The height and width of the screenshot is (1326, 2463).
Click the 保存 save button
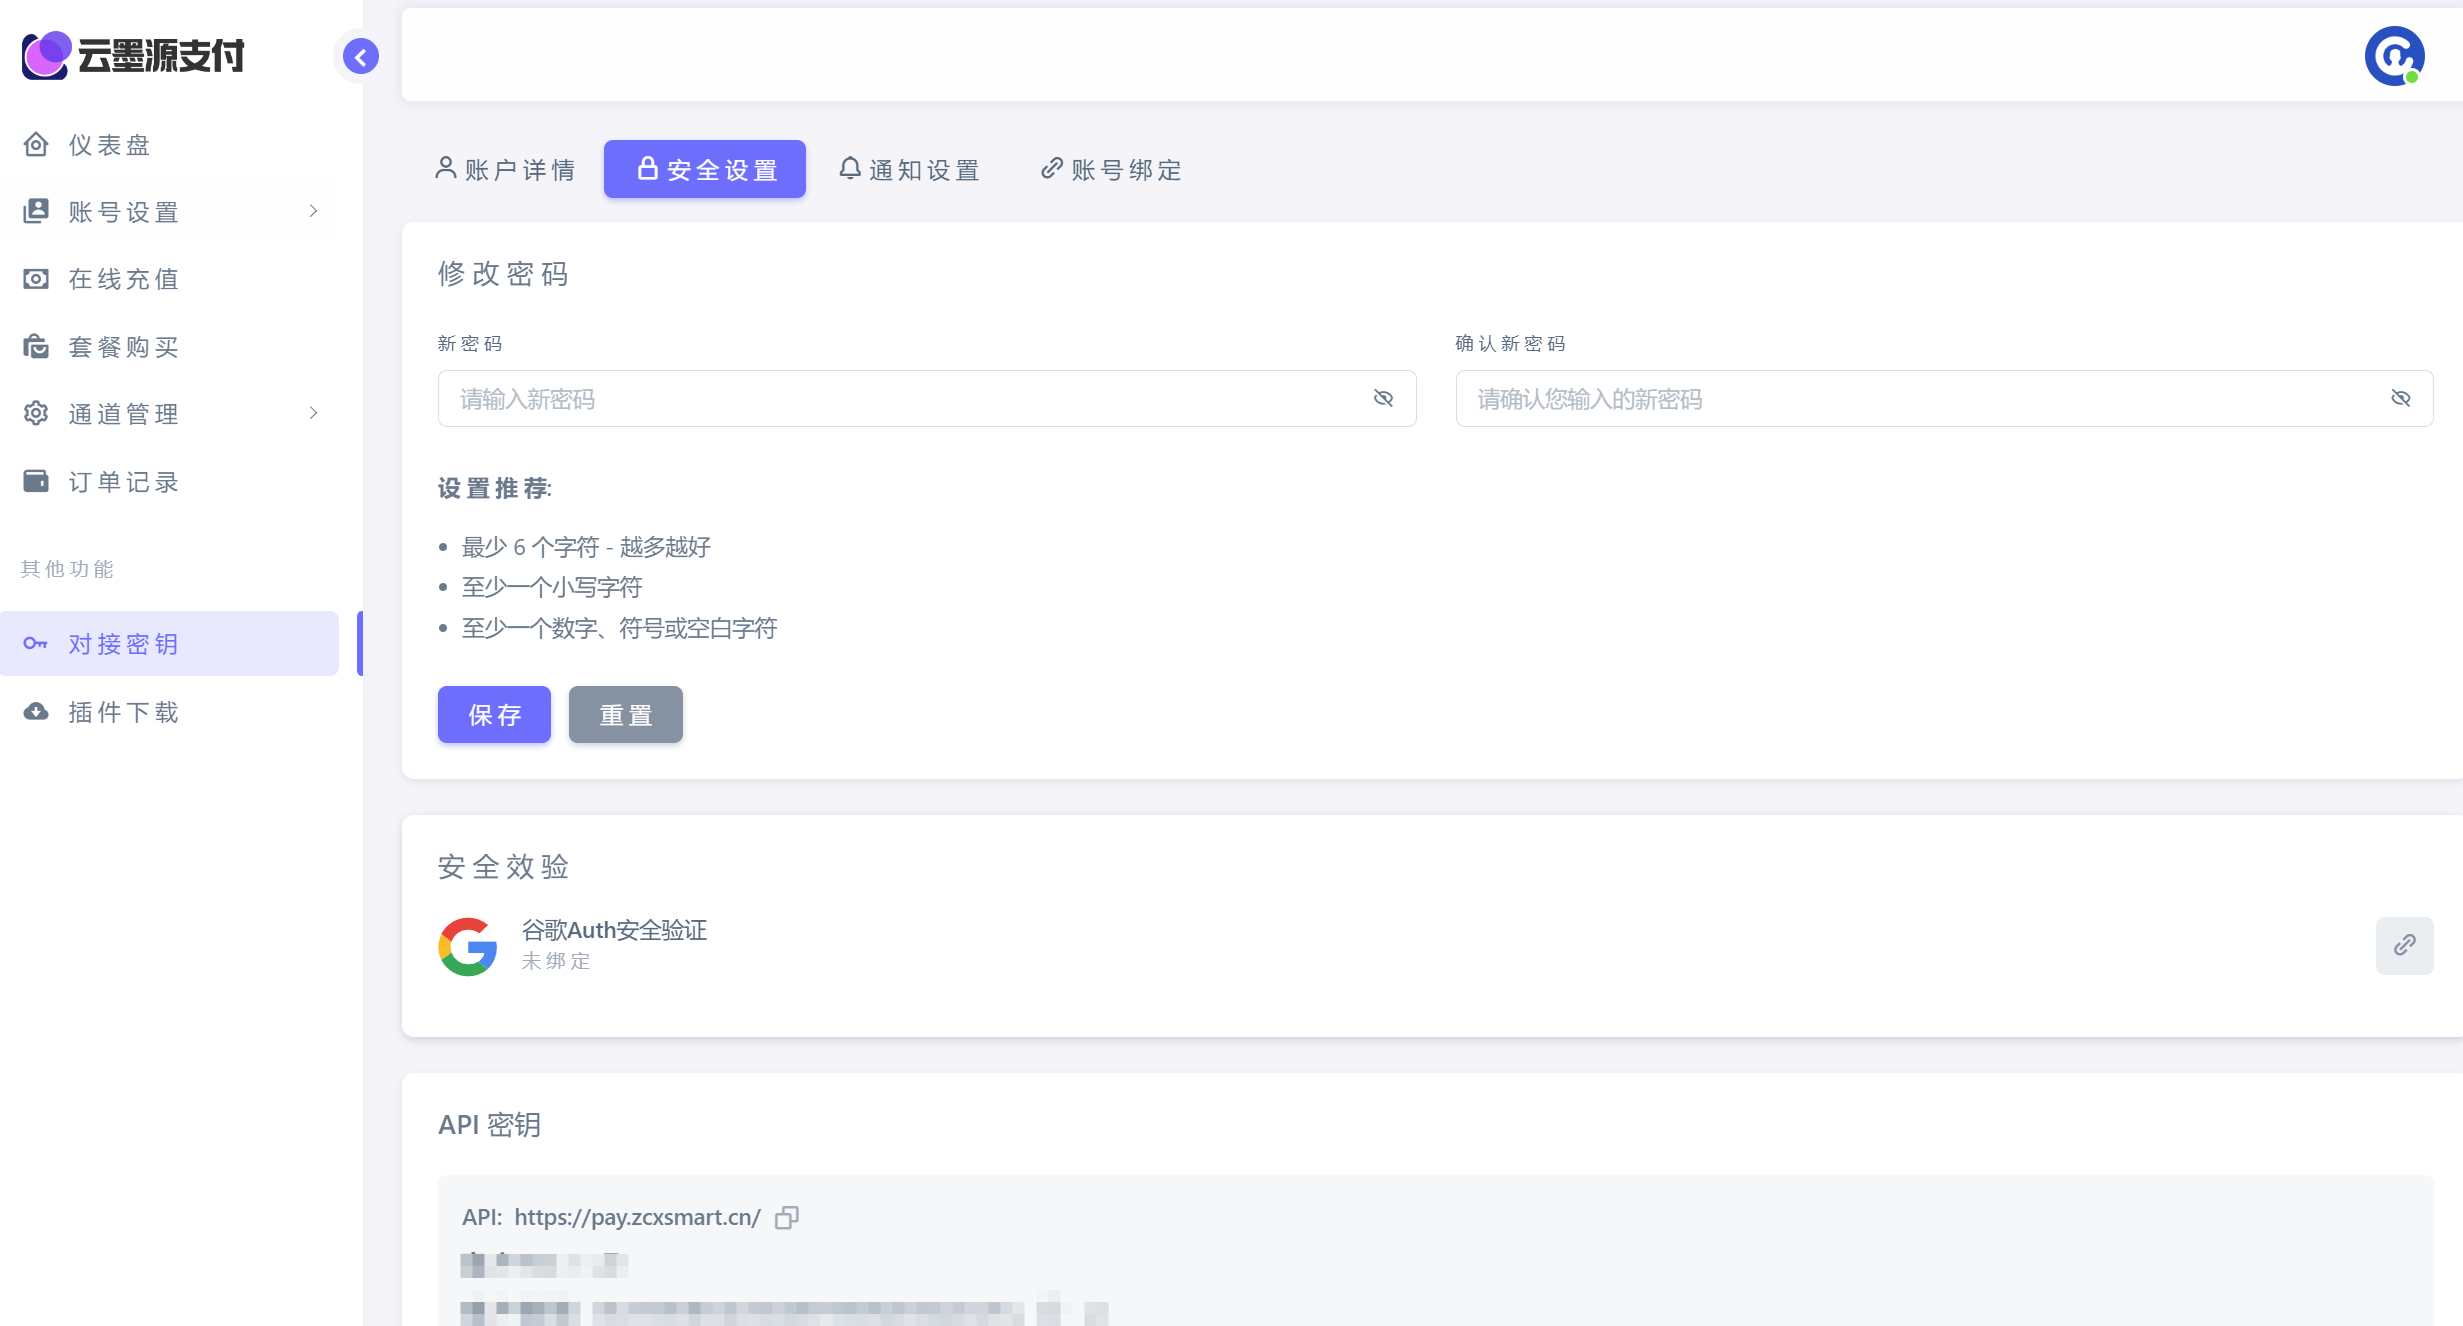(x=494, y=715)
